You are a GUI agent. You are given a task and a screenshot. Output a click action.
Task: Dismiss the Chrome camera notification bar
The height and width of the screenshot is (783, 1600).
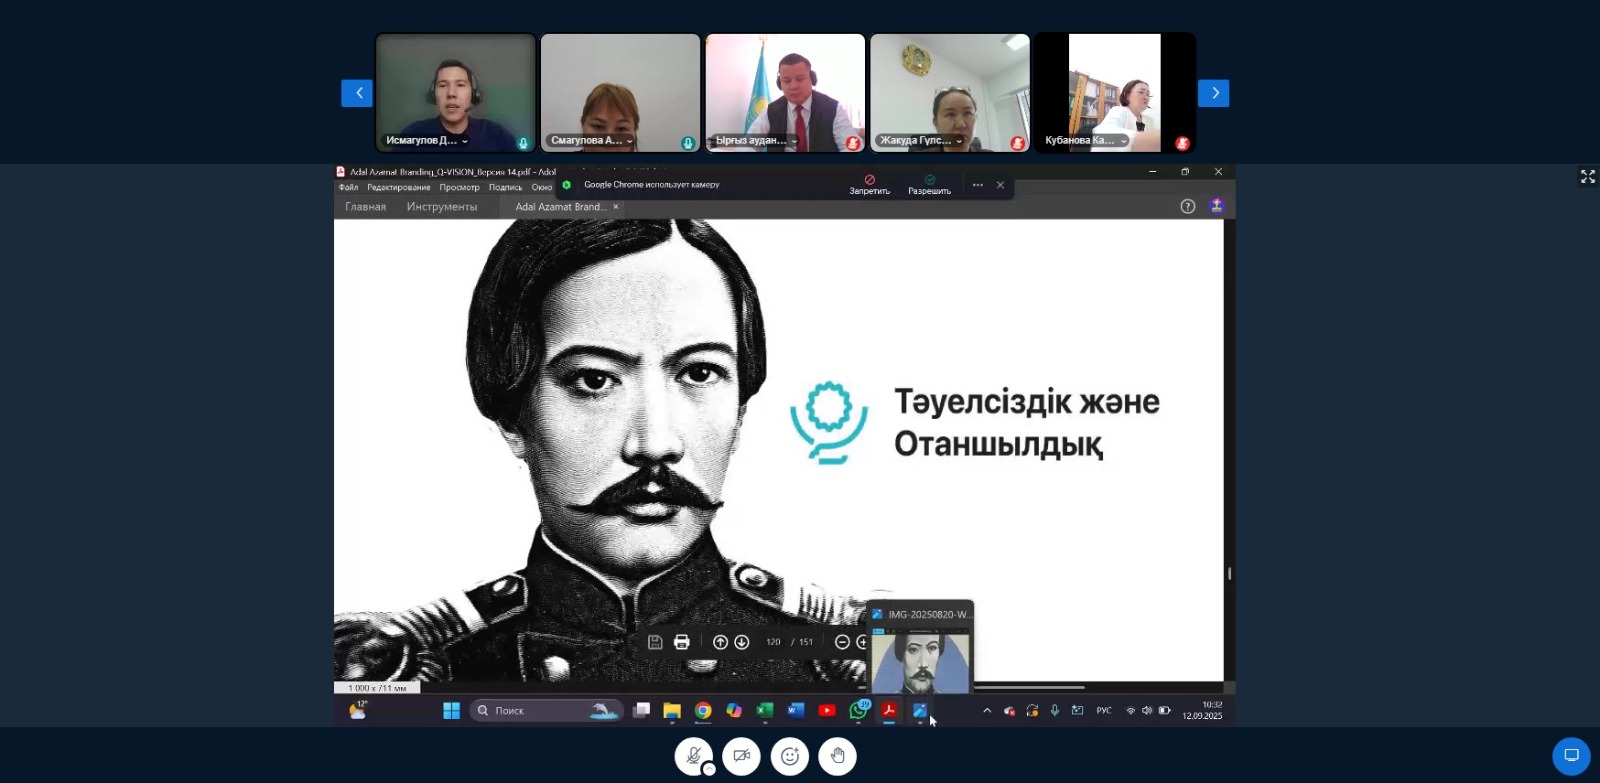pyautogui.click(x=1000, y=185)
